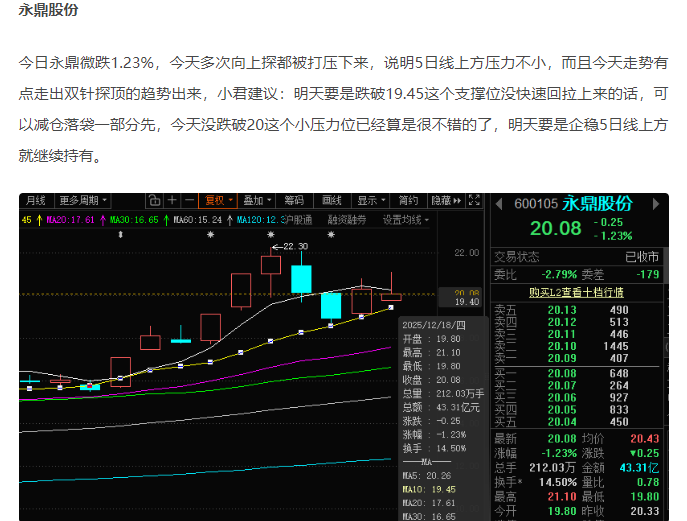
Task: Click the 换手 value 14.50% in quote panel
Action: [557, 482]
